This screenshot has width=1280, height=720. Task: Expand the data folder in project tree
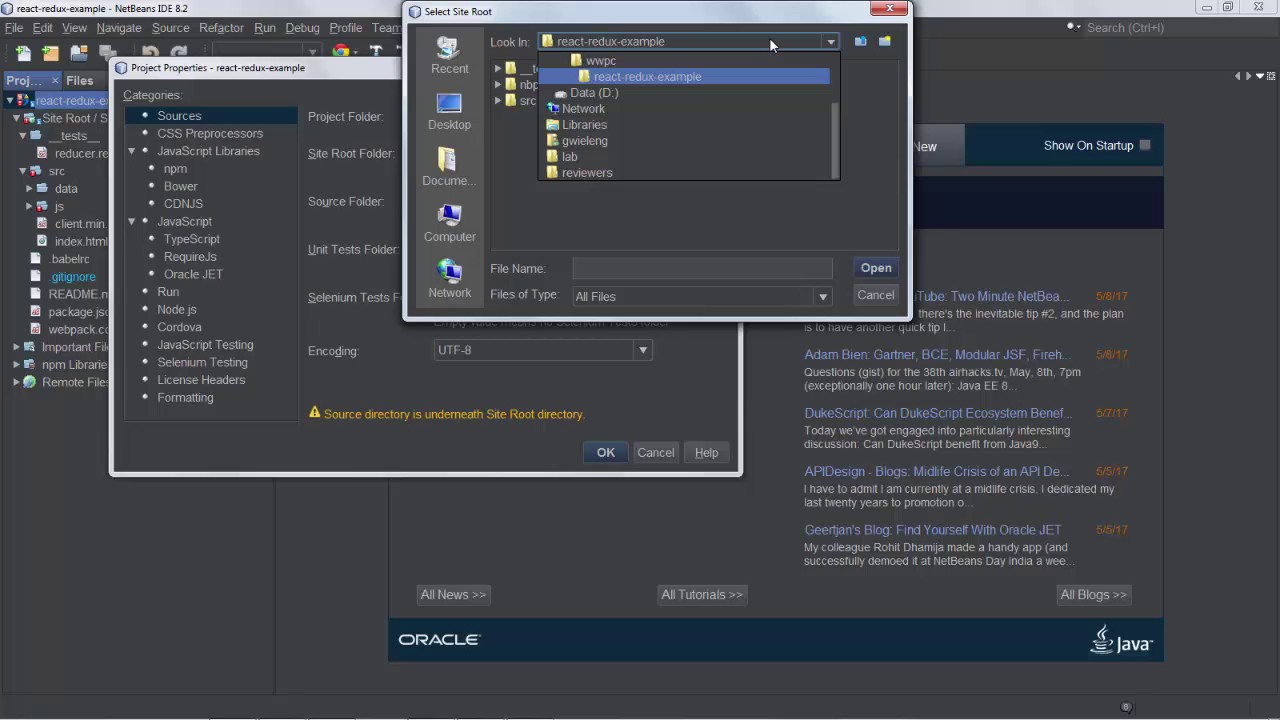[x=30, y=188]
